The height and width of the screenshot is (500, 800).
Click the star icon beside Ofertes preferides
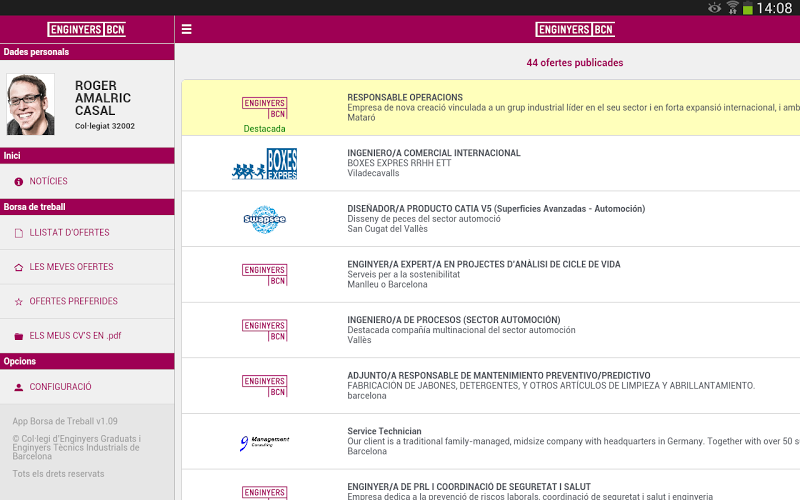pyautogui.click(x=19, y=302)
